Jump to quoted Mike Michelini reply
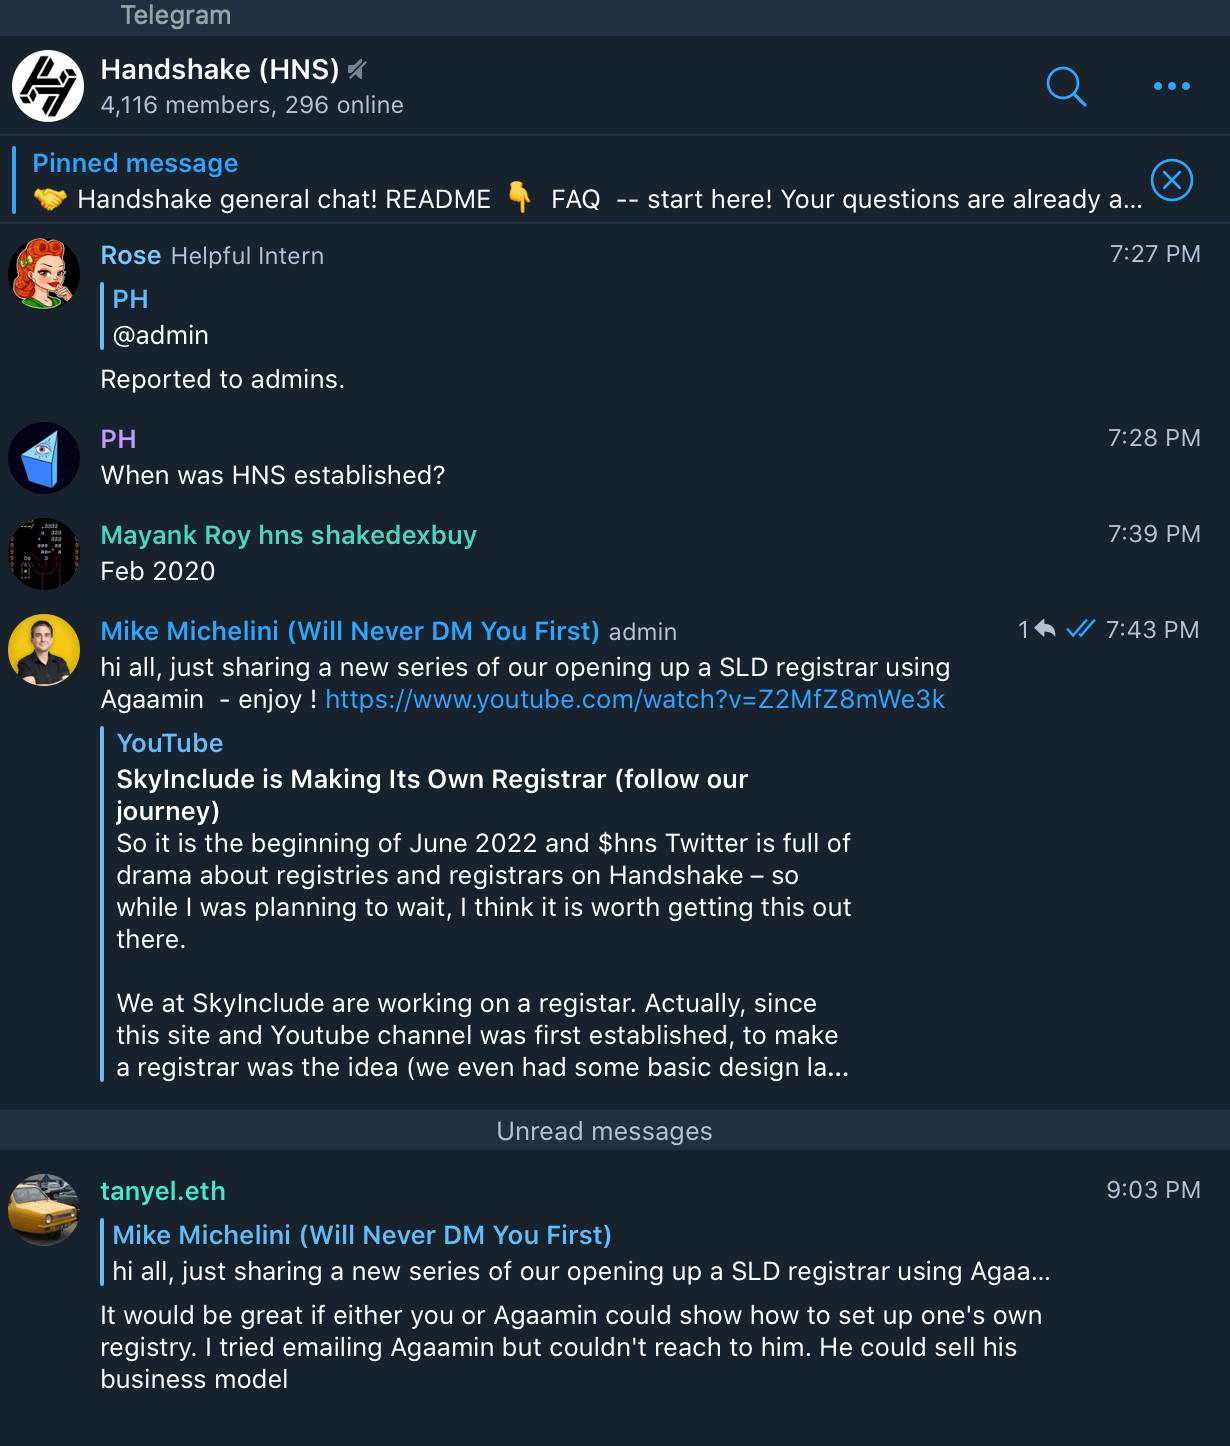This screenshot has width=1230, height=1446. coord(580,1253)
